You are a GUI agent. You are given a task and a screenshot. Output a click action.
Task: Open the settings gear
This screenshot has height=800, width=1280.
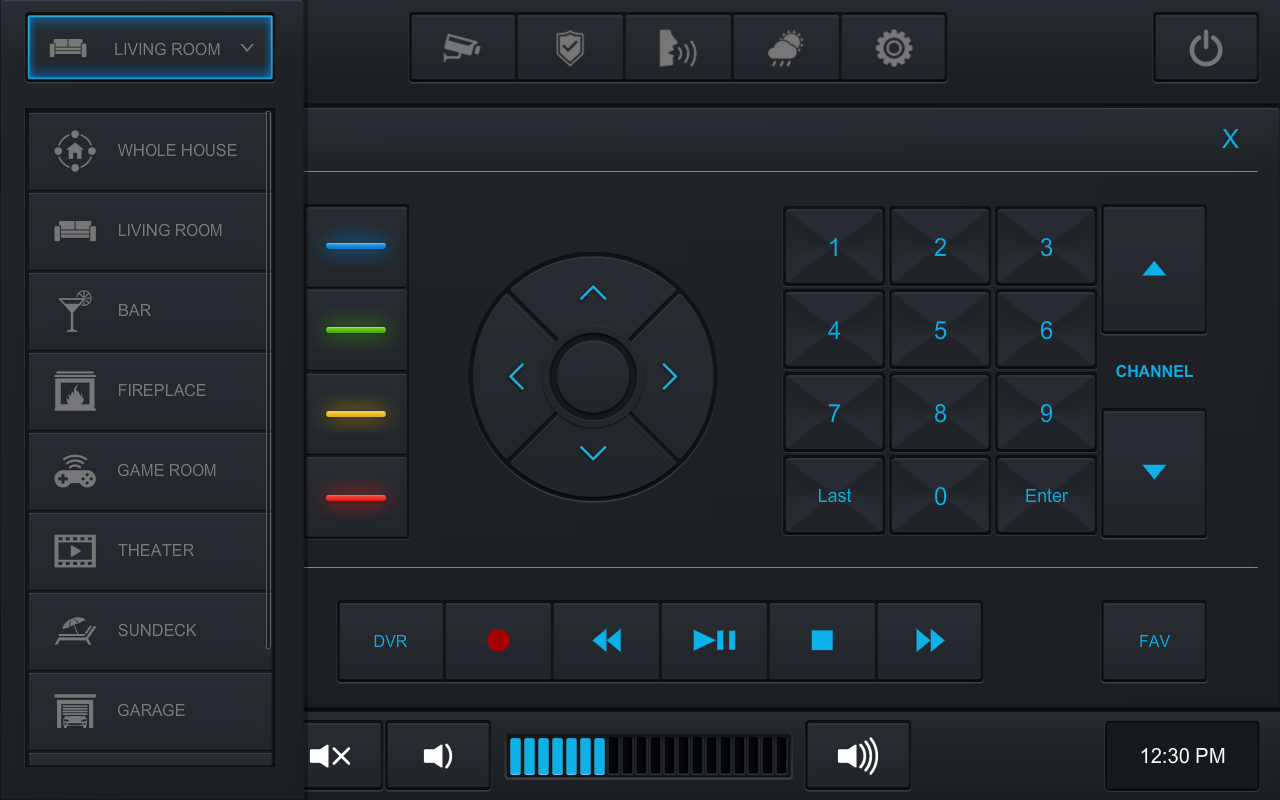point(893,47)
